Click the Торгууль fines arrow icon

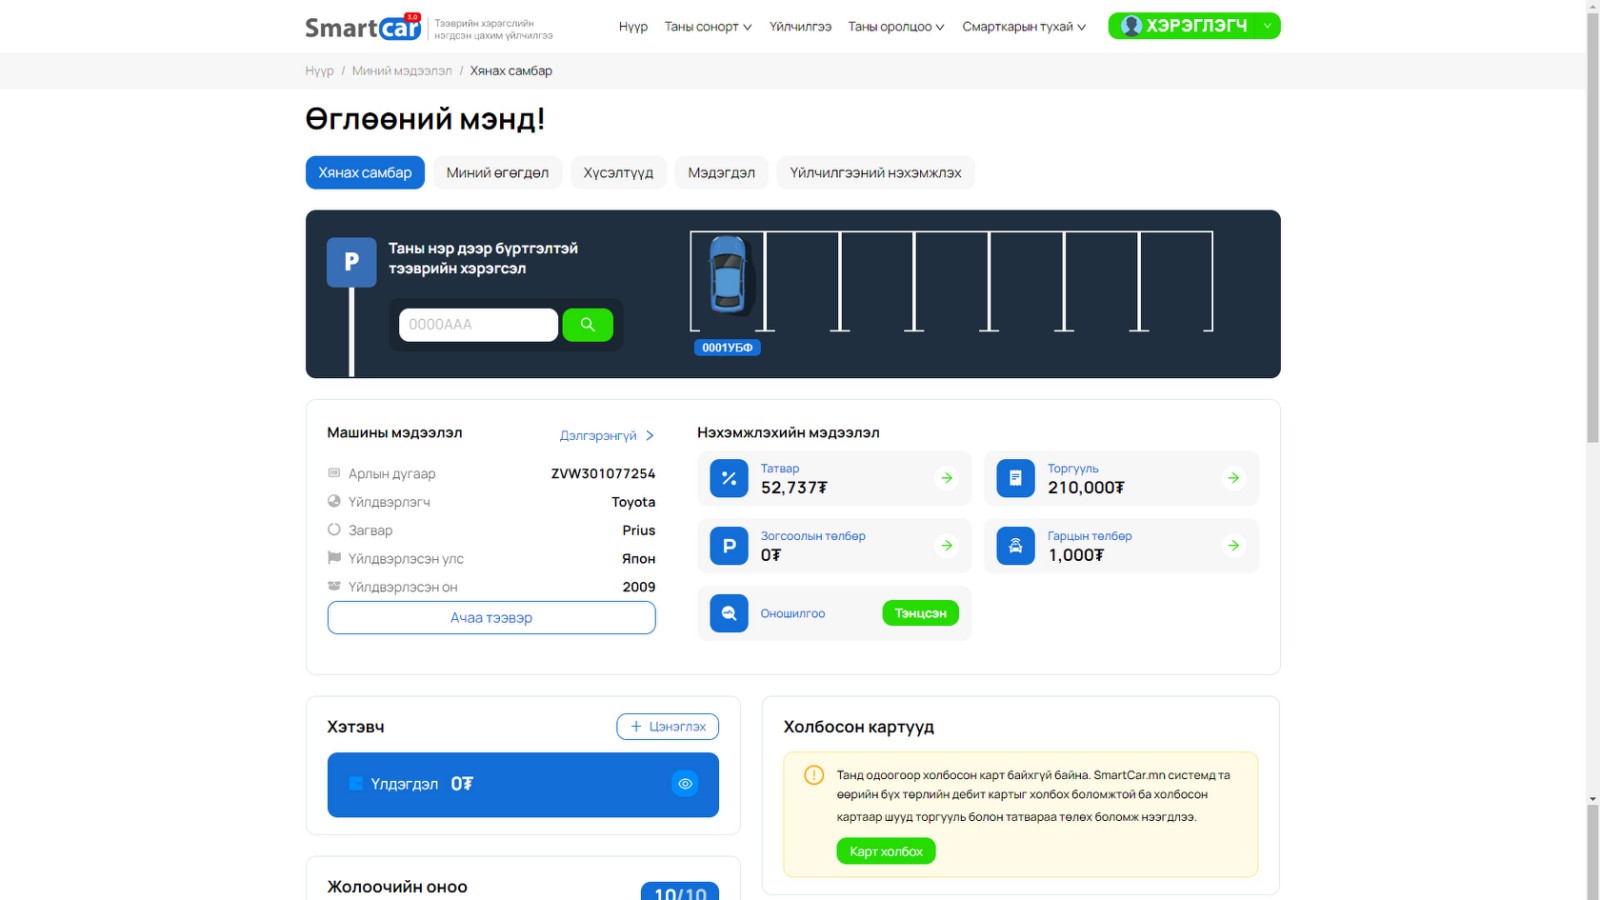(1233, 479)
